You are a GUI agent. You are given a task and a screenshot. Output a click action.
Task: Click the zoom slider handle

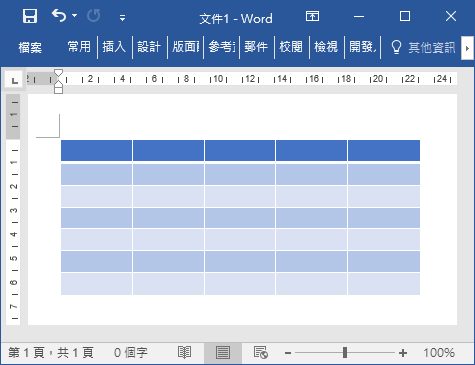[x=345, y=352]
